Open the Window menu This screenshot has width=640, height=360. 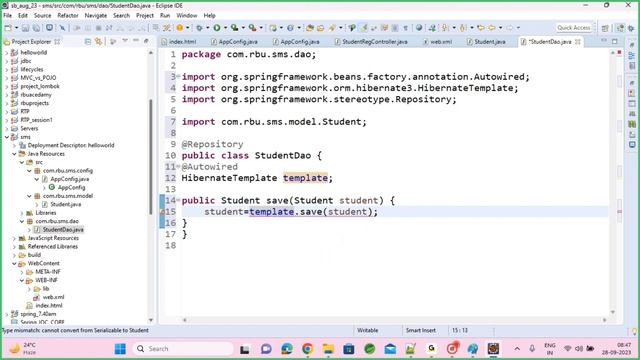tap(187, 16)
